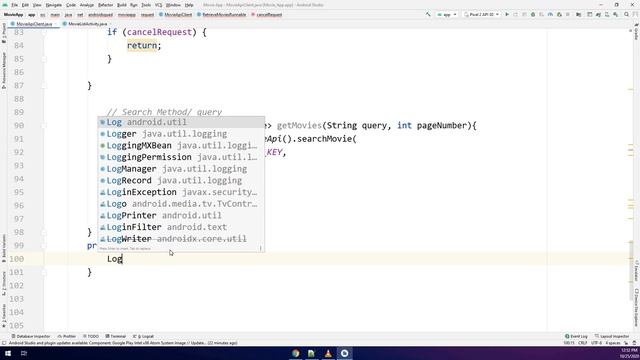The width and height of the screenshot is (640, 360).
Task: Open the View menu
Action: [x=37, y=5]
